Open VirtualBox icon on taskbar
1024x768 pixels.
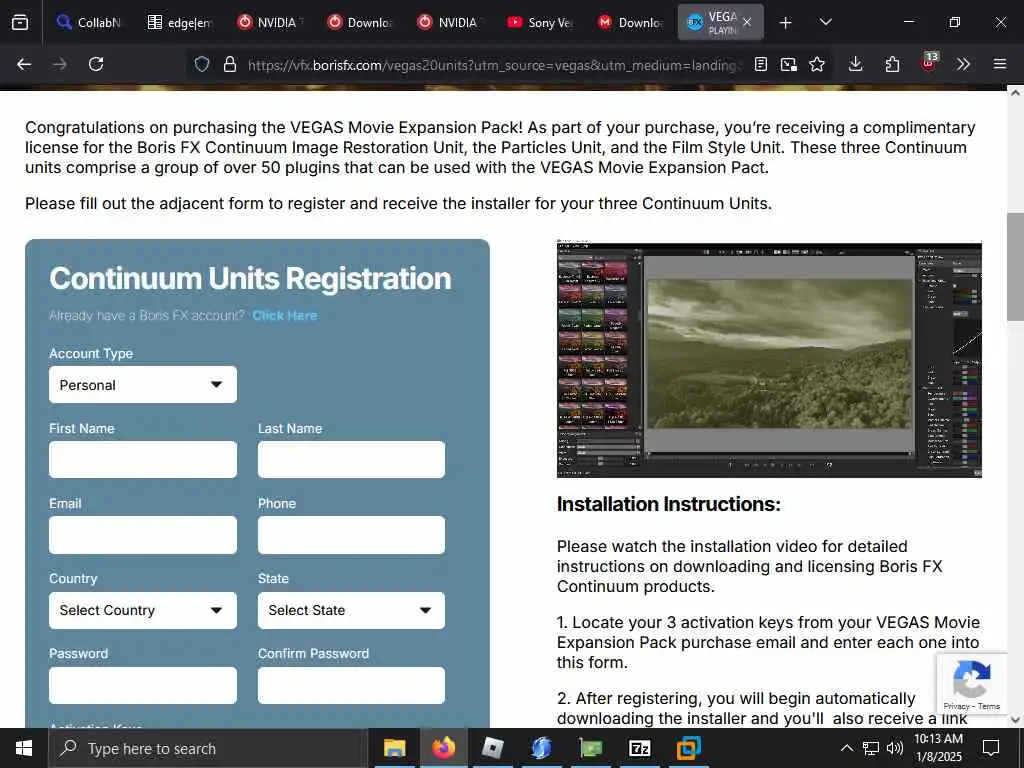point(688,748)
